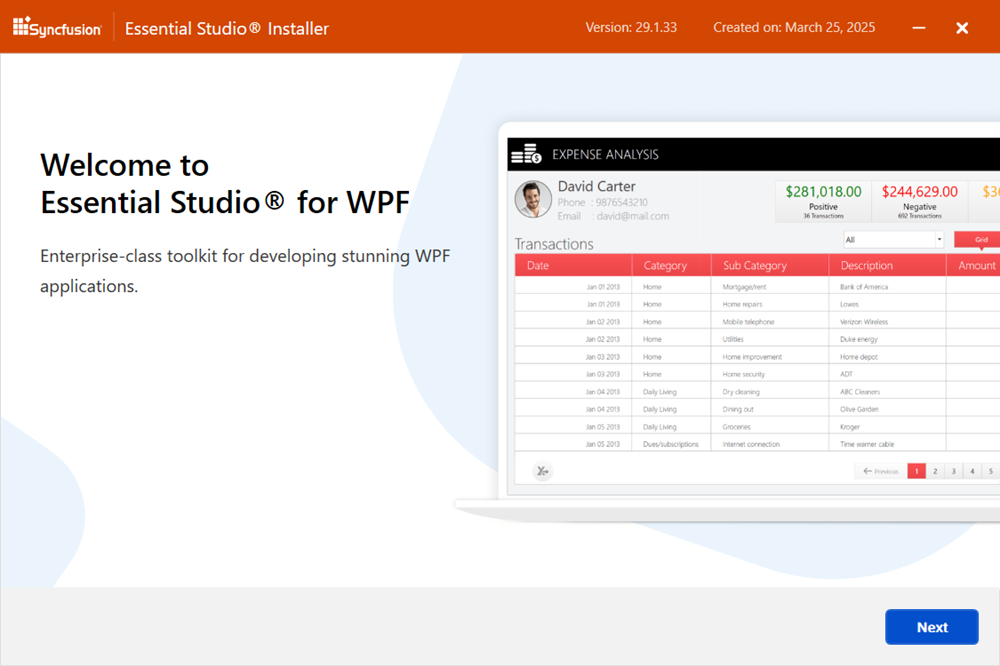
Task: Select page 3 in the pager
Action: point(953,471)
